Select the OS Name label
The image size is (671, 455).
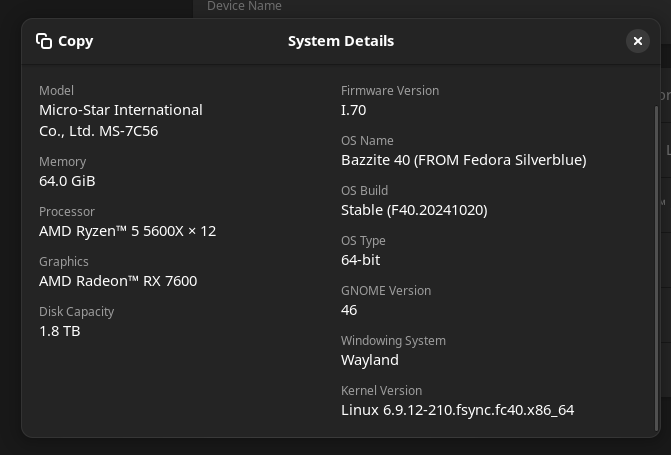point(367,141)
